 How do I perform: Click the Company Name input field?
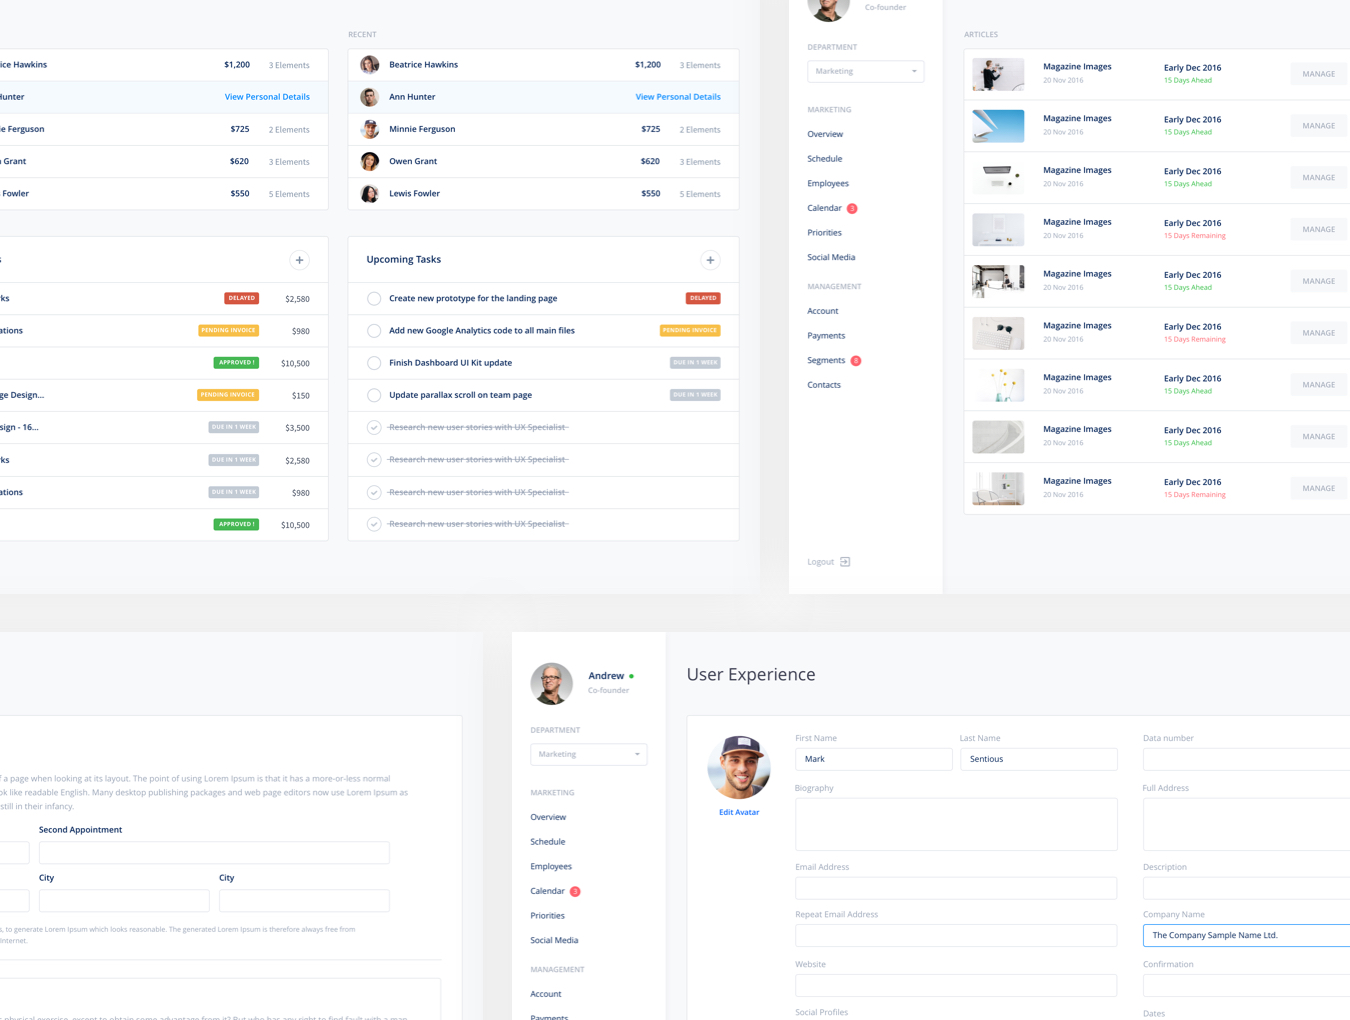coord(1246,936)
